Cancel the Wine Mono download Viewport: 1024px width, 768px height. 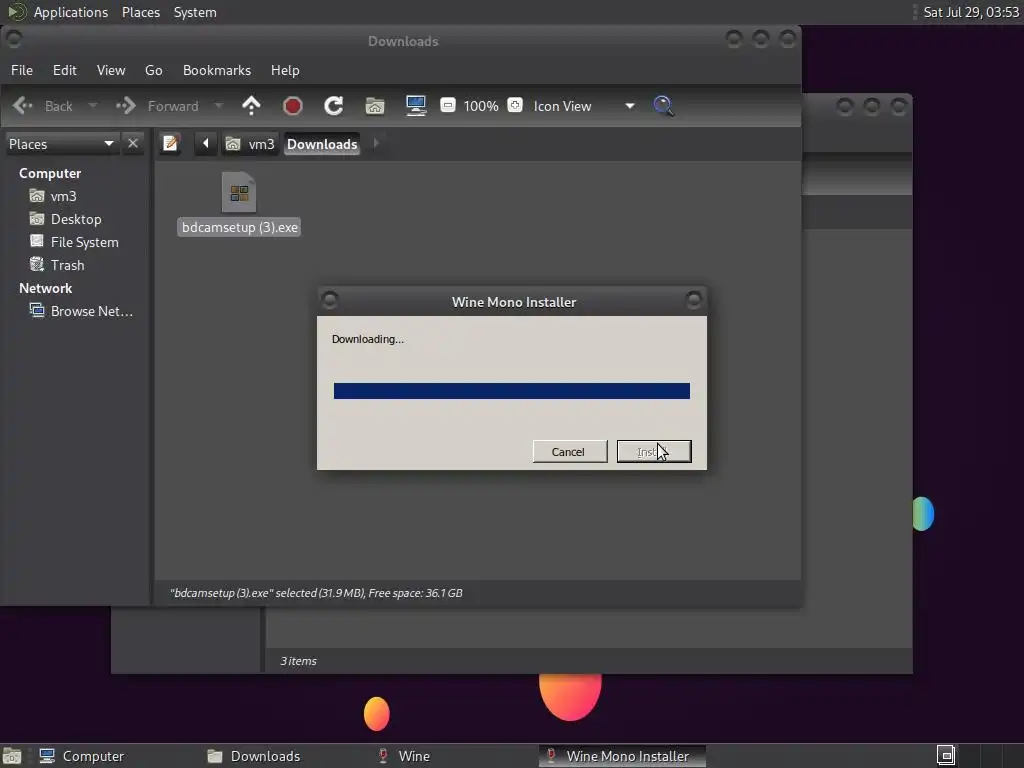coord(569,451)
